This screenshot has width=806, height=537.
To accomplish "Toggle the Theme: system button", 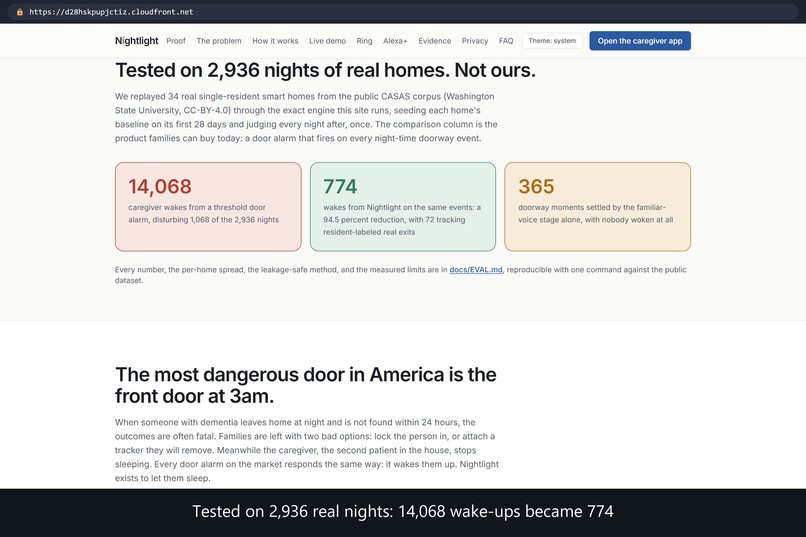I will coord(552,41).
